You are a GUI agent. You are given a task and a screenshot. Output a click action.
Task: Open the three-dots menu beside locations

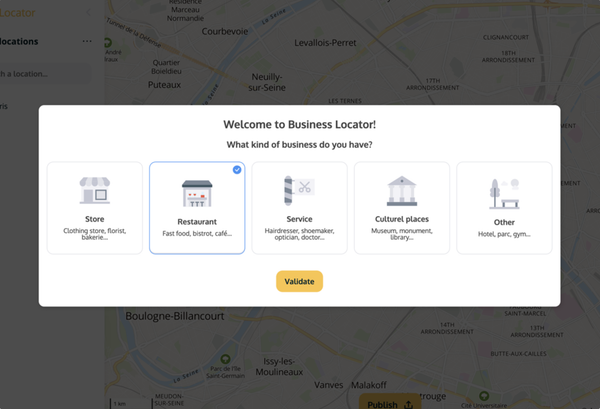coord(87,41)
